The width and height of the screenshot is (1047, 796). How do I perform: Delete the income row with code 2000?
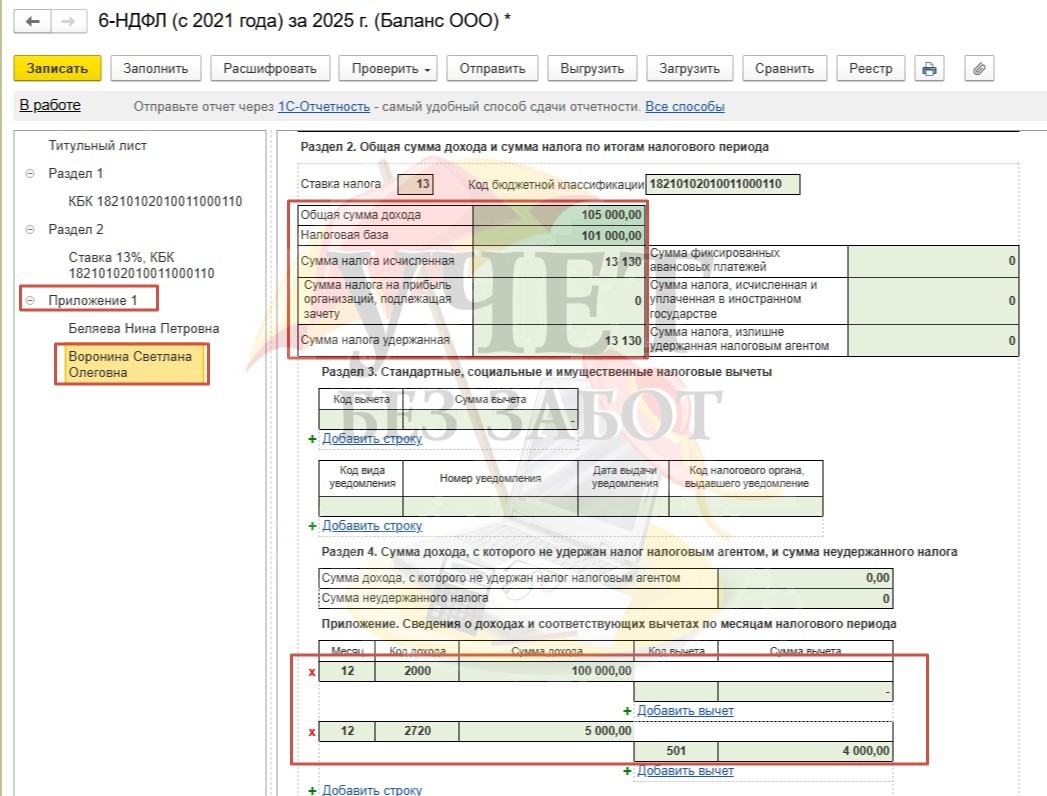click(x=312, y=672)
